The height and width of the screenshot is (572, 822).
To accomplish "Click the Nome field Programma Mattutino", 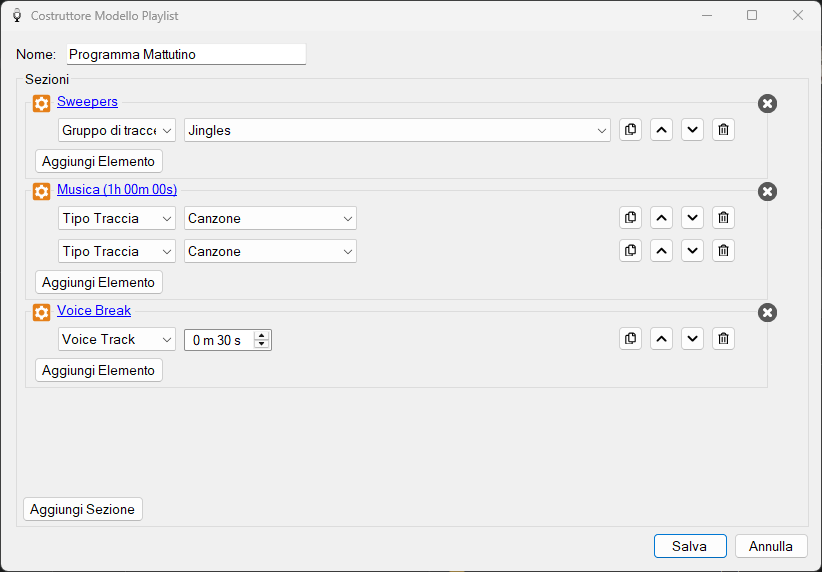I will (186, 55).
